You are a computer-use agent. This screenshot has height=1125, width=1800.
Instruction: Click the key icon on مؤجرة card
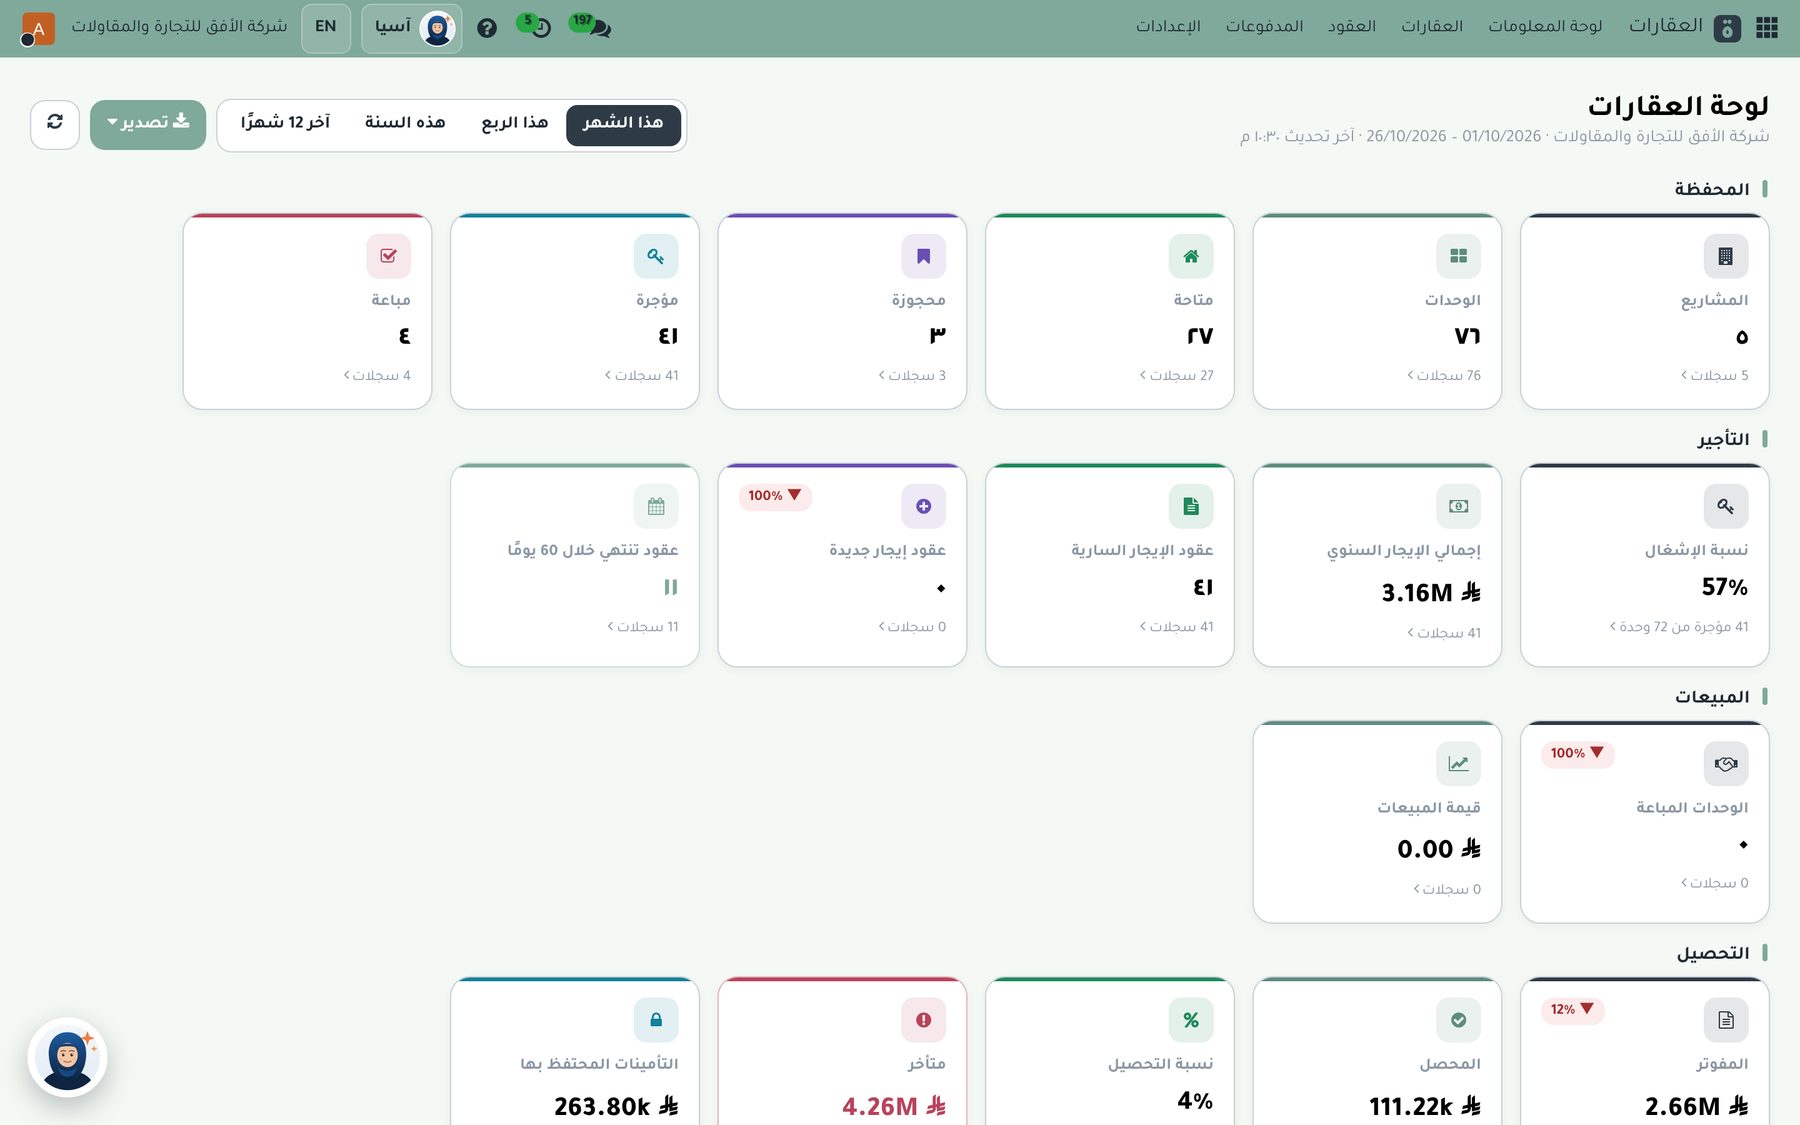656,256
